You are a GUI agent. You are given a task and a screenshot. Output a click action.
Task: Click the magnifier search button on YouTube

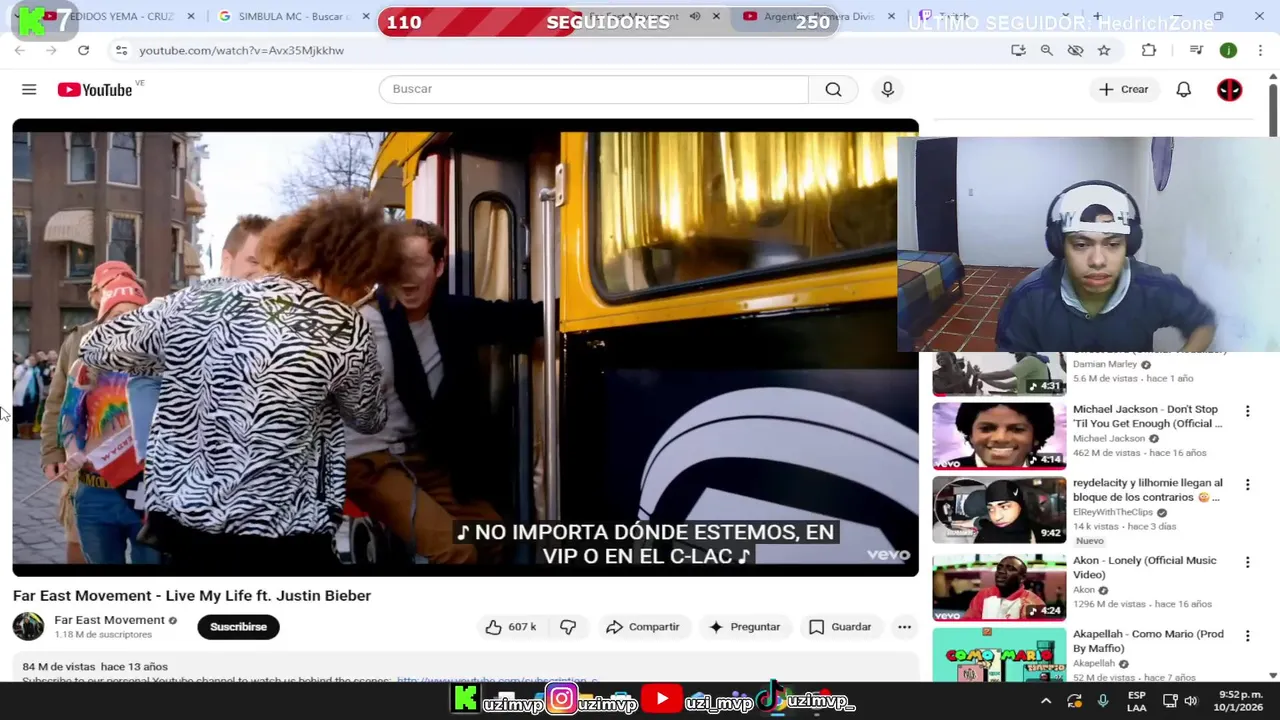(x=833, y=89)
